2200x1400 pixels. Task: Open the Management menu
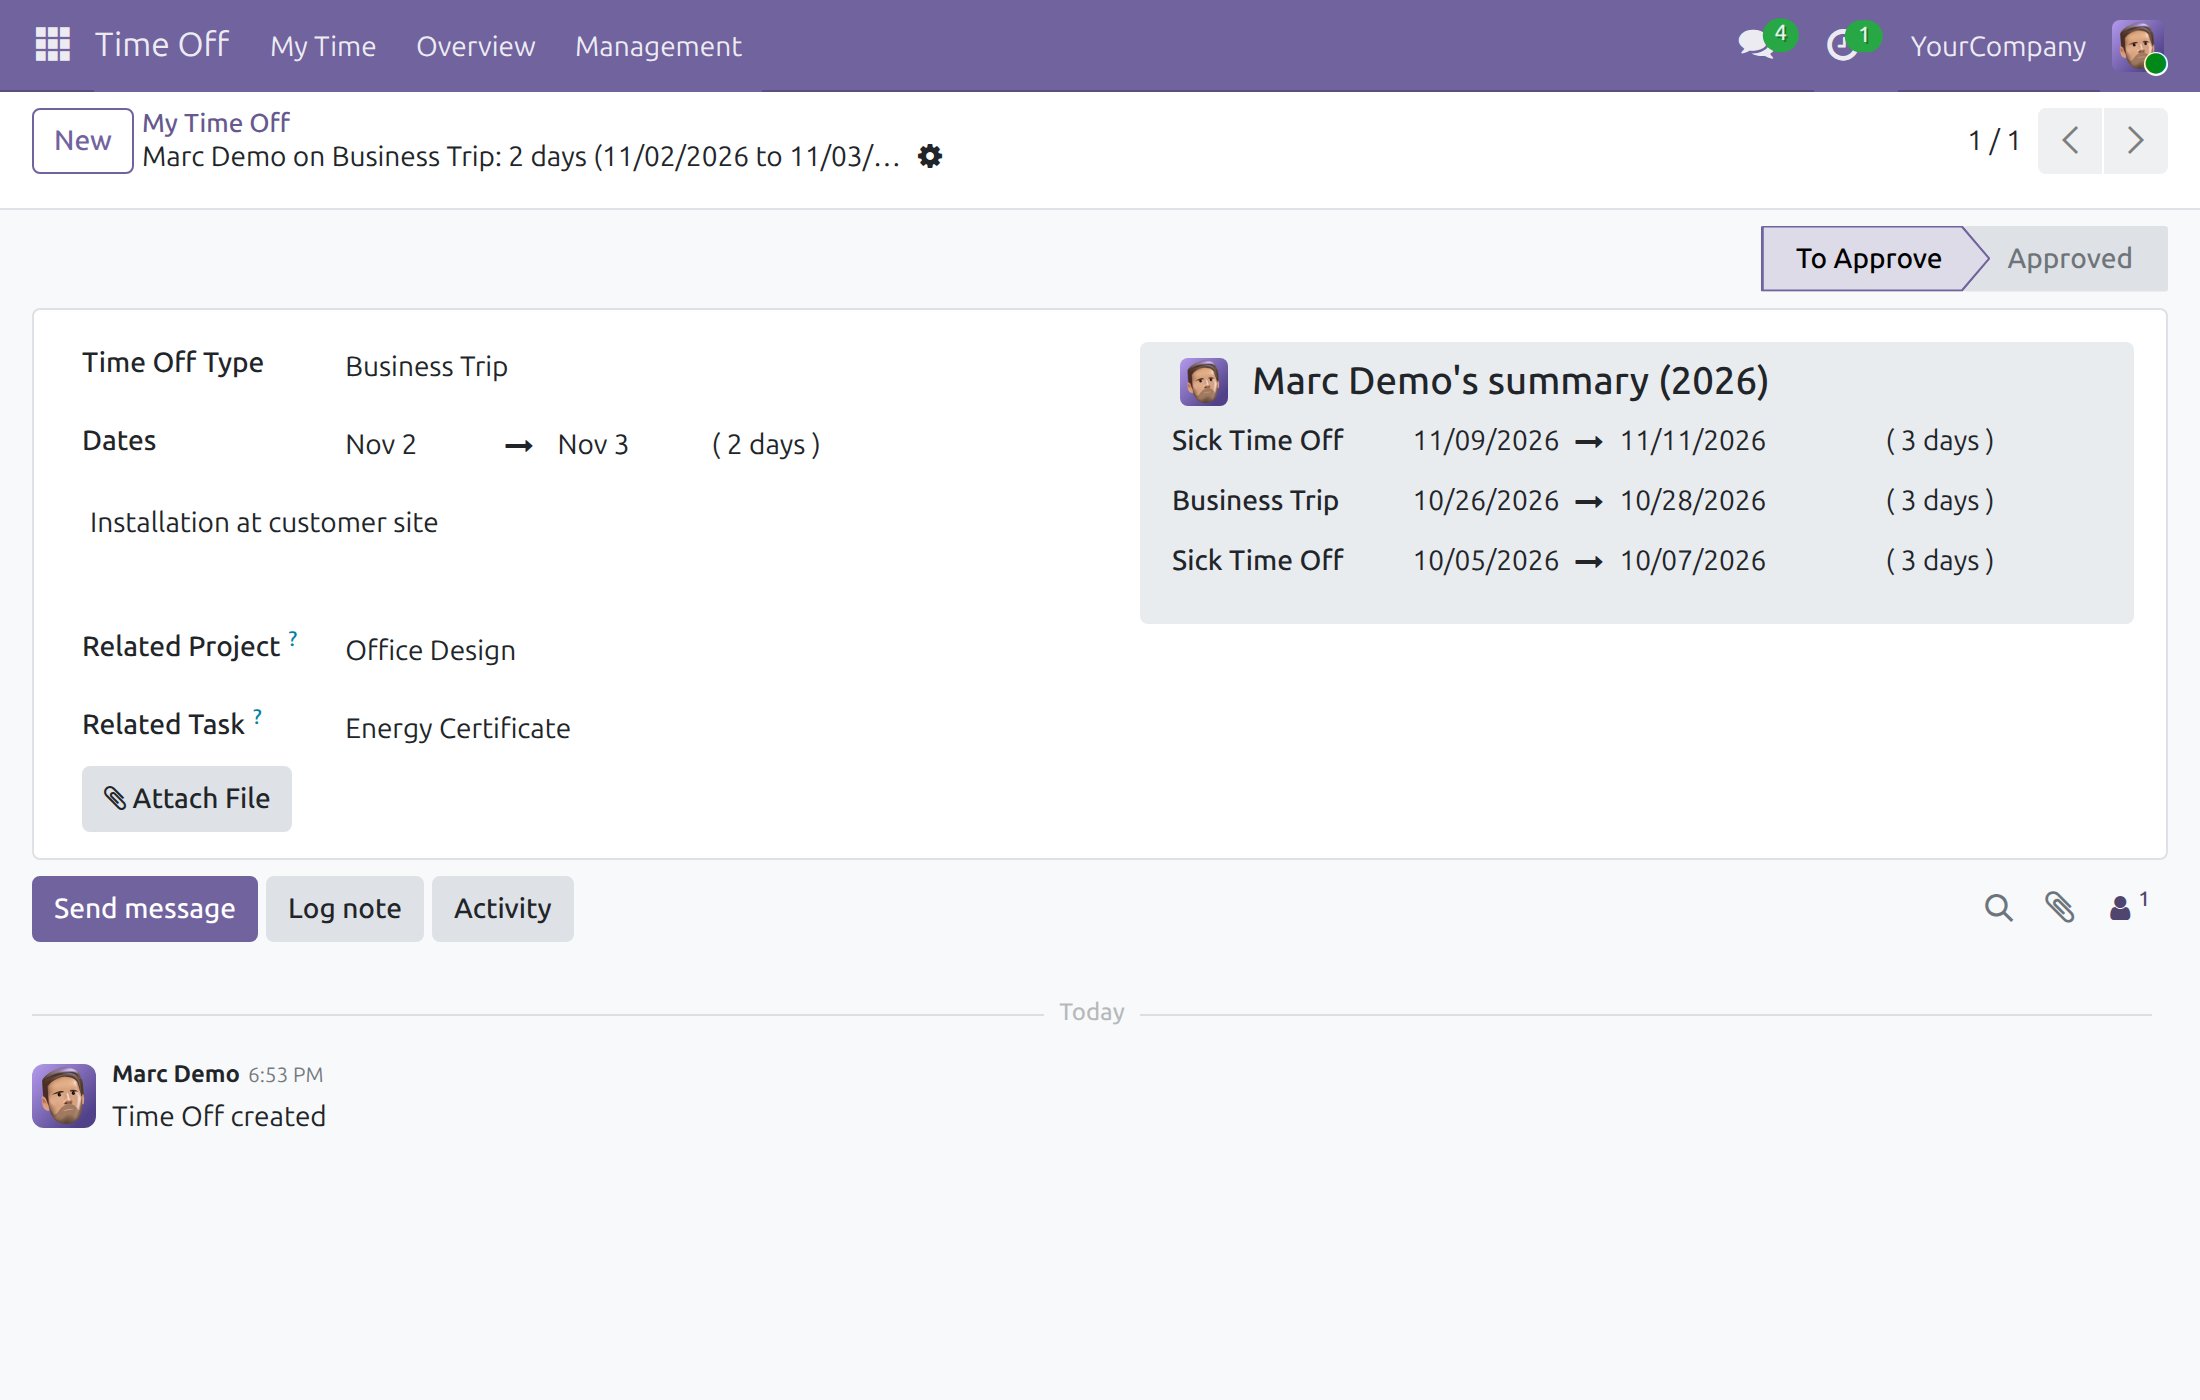pyautogui.click(x=658, y=46)
